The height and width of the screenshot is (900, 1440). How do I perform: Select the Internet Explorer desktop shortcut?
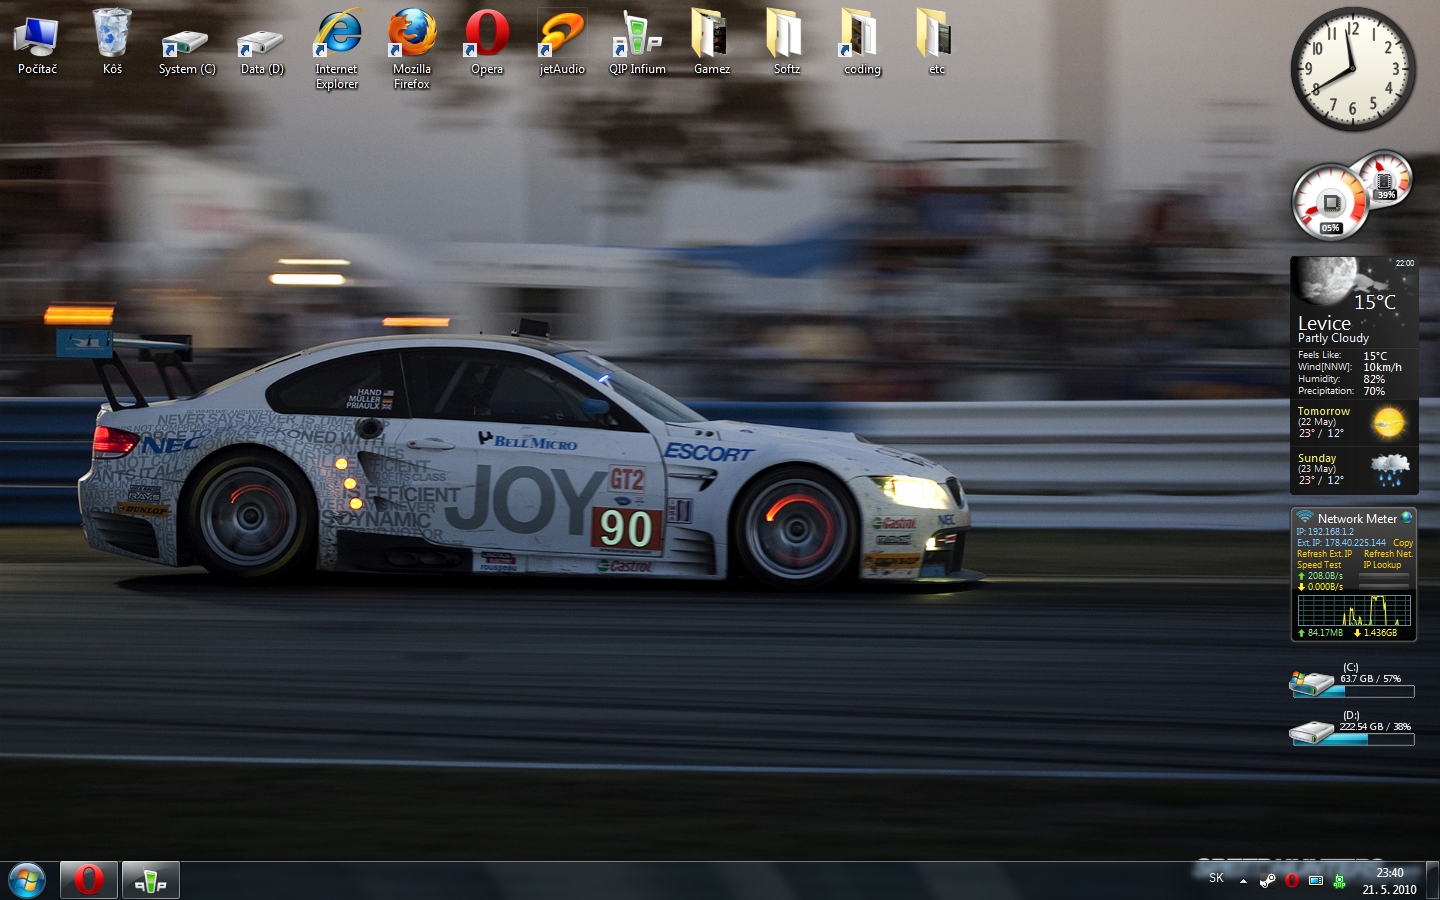[337, 50]
